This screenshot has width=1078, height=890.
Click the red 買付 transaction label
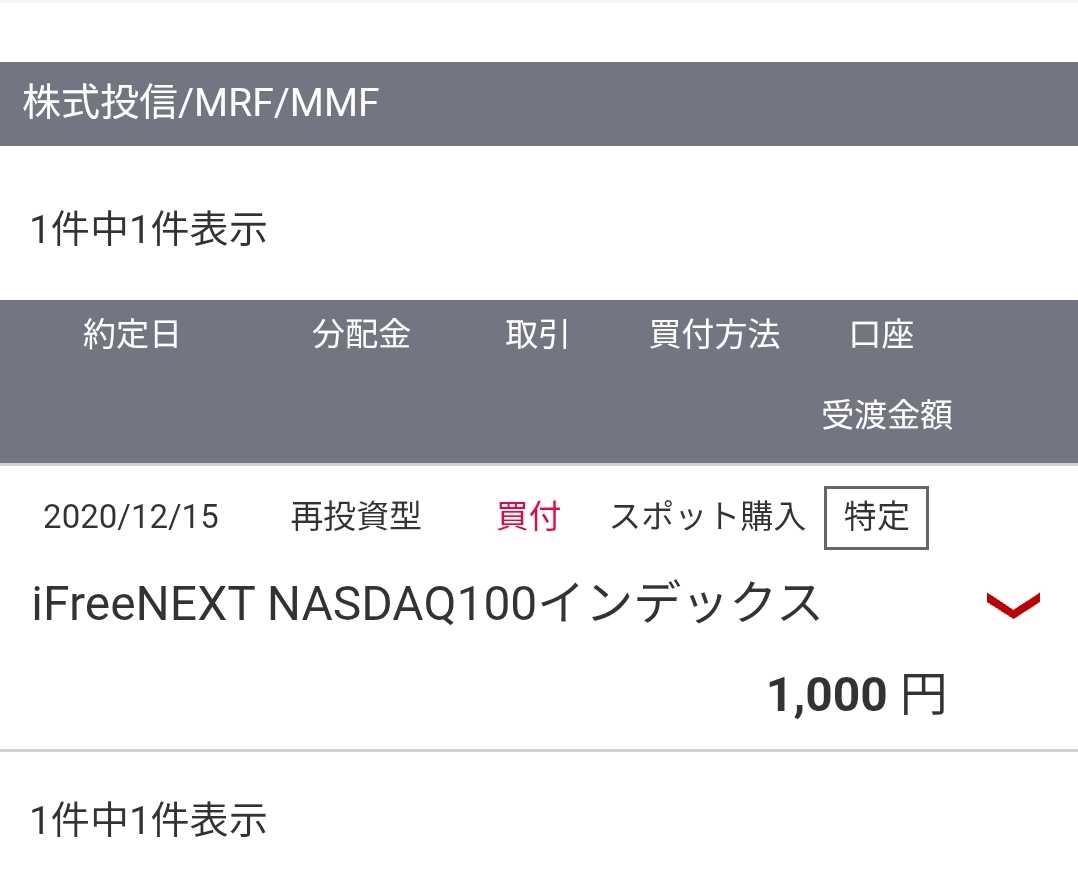coord(528,517)
